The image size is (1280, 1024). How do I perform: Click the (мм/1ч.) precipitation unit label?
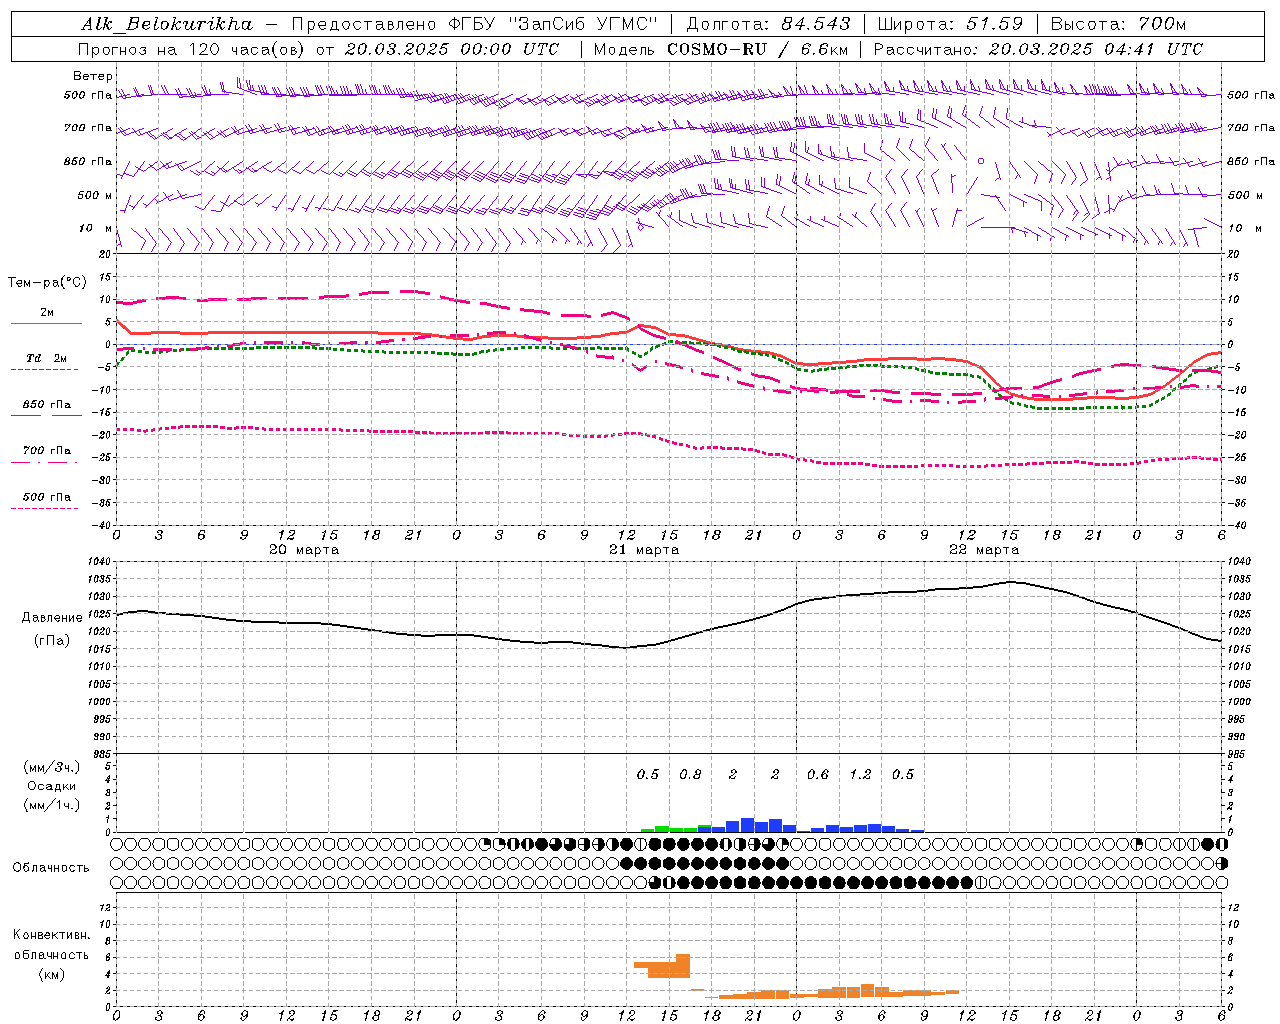click(51, 805)
